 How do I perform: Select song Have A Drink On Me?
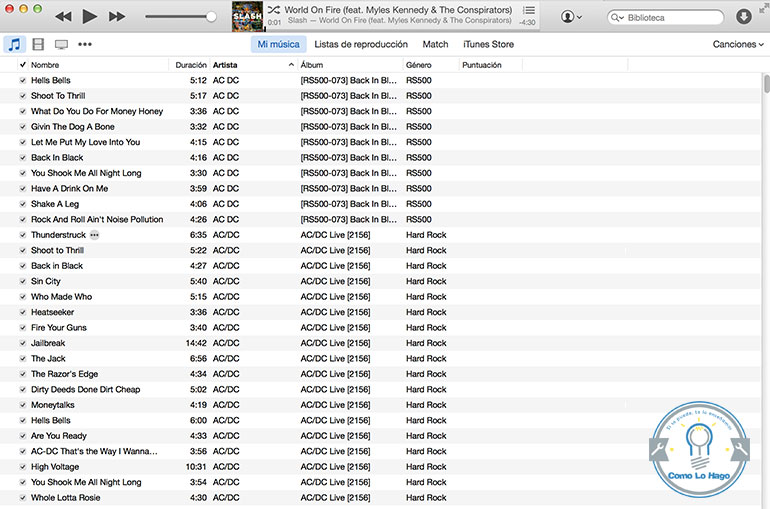(69, 188)
